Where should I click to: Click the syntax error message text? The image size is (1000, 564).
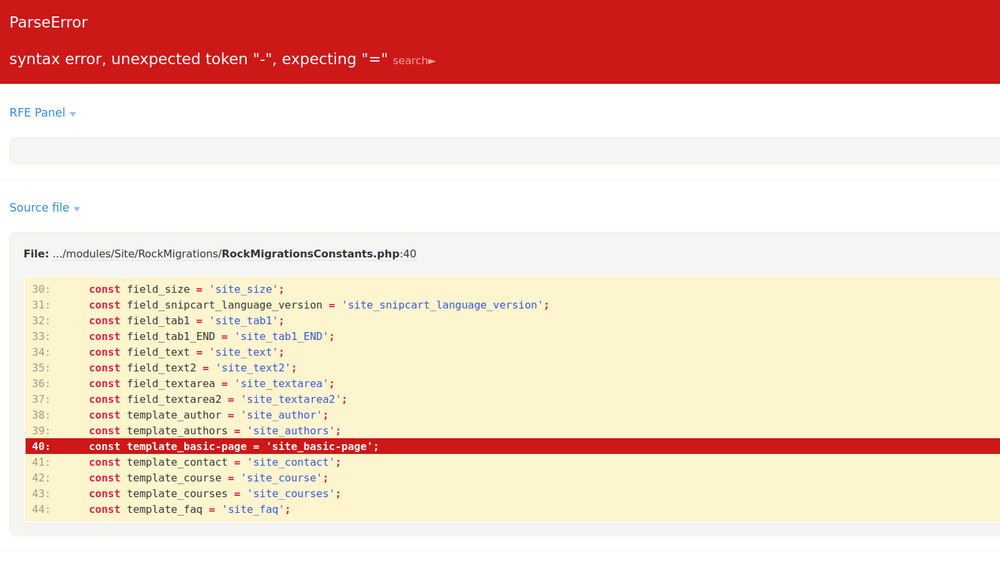tap(198, 59)
